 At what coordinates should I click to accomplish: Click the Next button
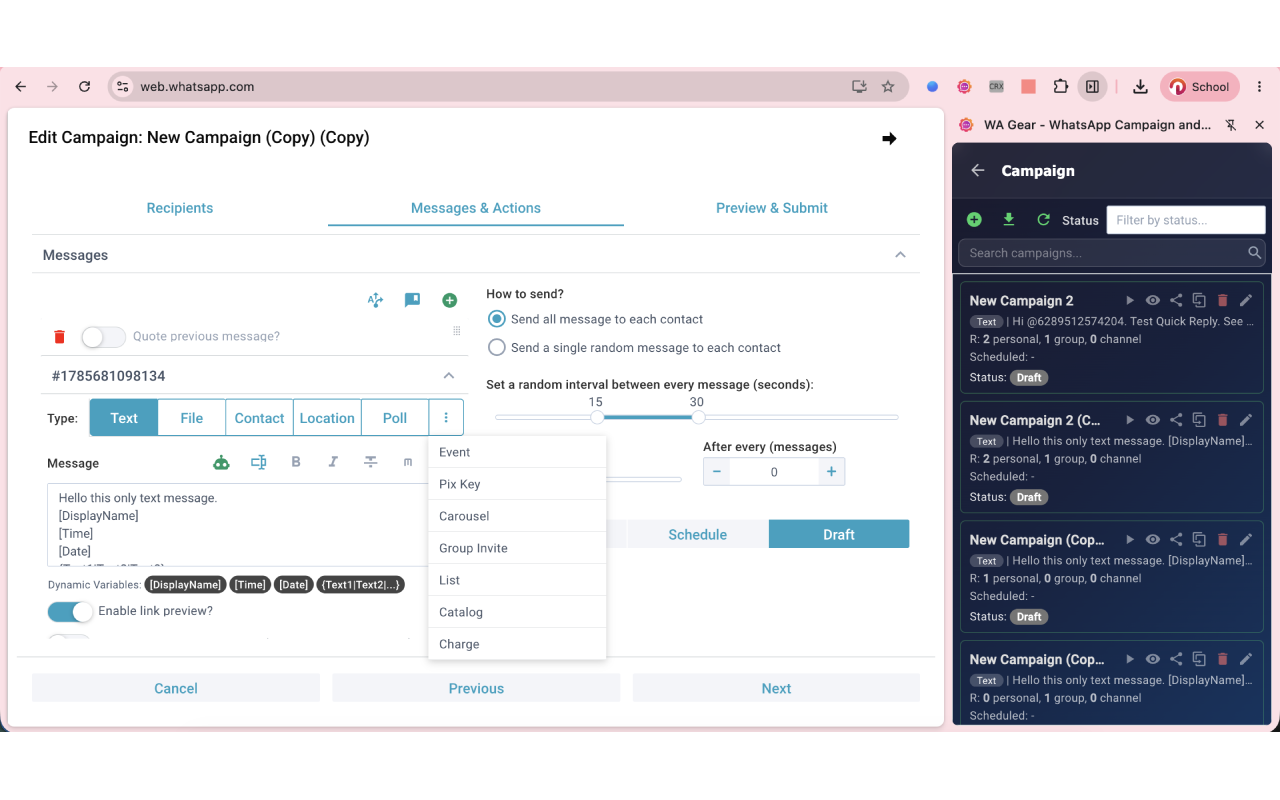pos(776,688)
